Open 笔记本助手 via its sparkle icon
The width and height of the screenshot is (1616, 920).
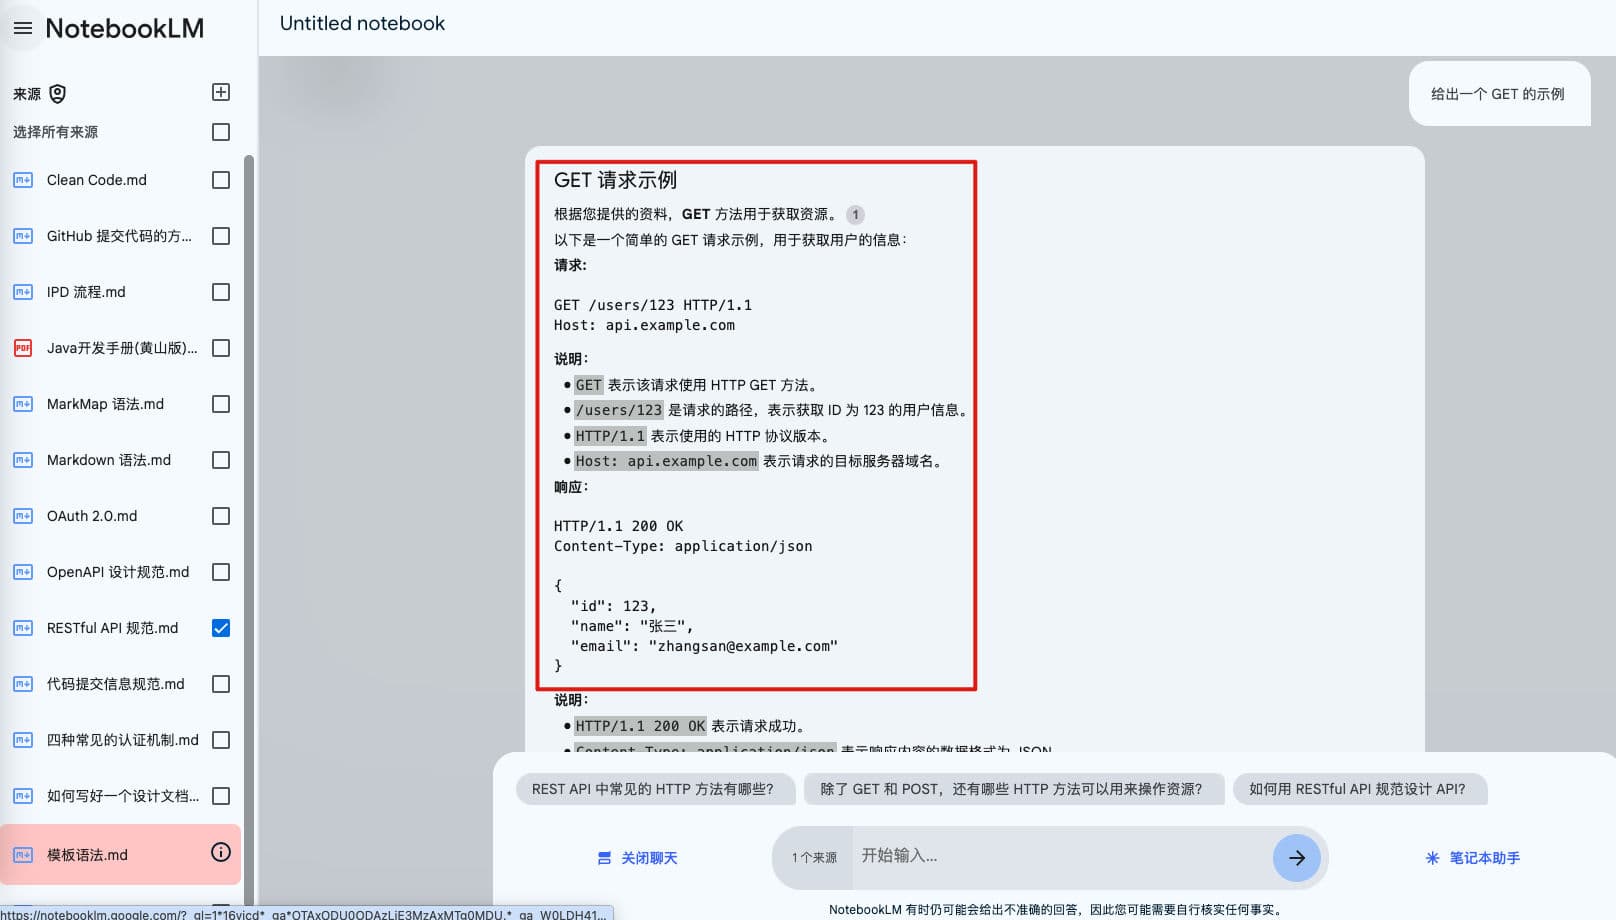click(1432, 857)
